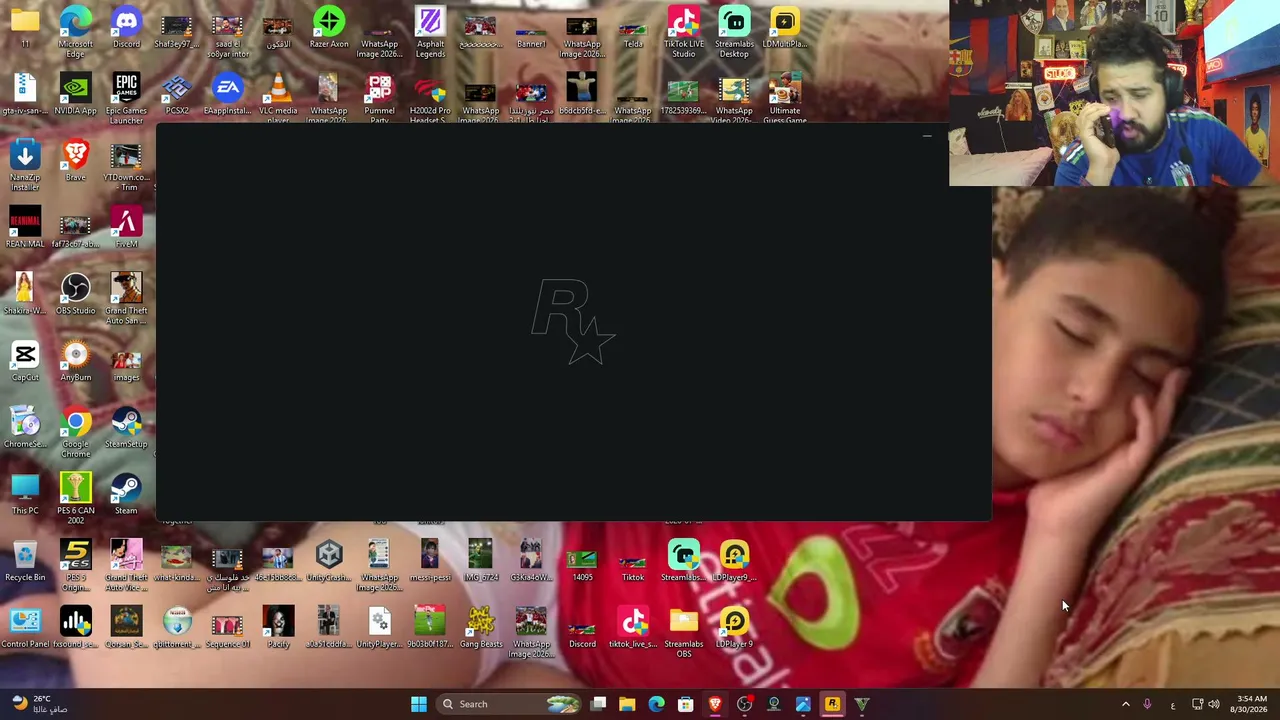
Task: Select the AnyBurn desktop icon
Action: click(x=75, y=361)
